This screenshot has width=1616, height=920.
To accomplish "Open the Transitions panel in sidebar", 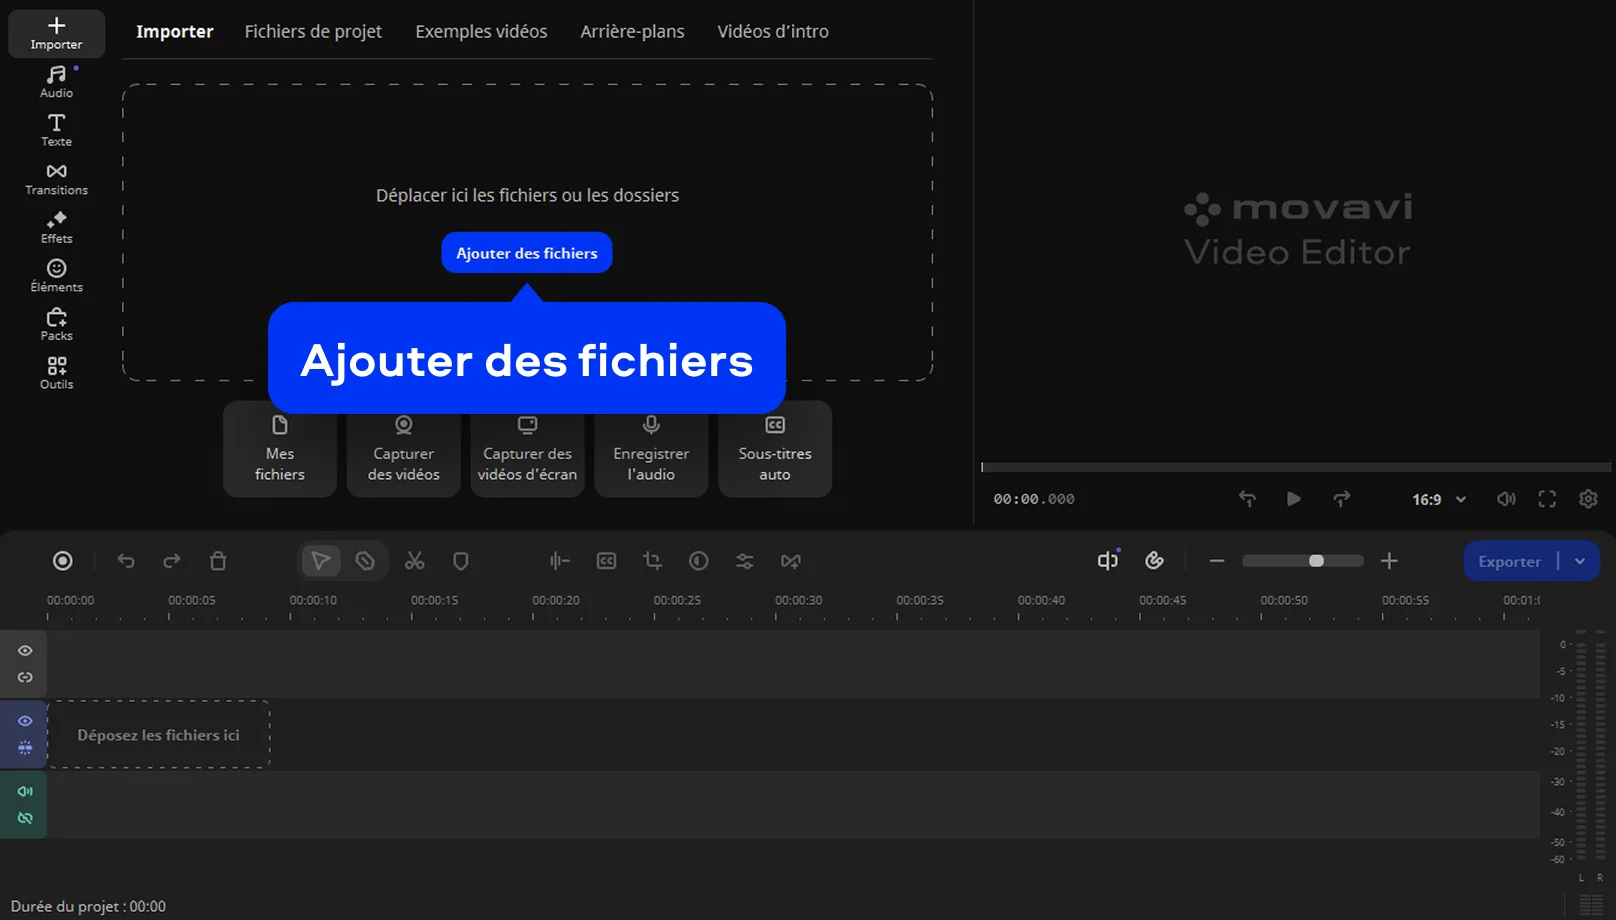I will (x=56, y=179).
